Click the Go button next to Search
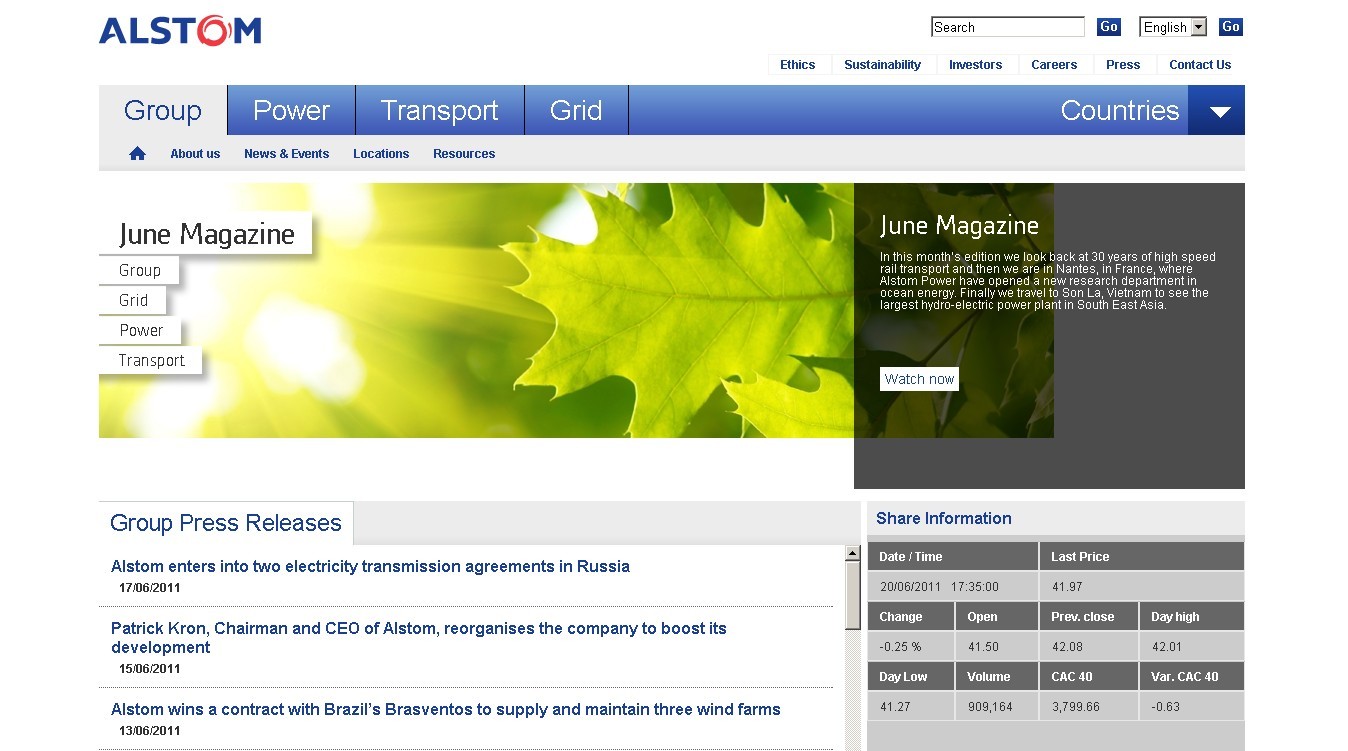Screen dimensions: 1348x751 click(1108, 27)
